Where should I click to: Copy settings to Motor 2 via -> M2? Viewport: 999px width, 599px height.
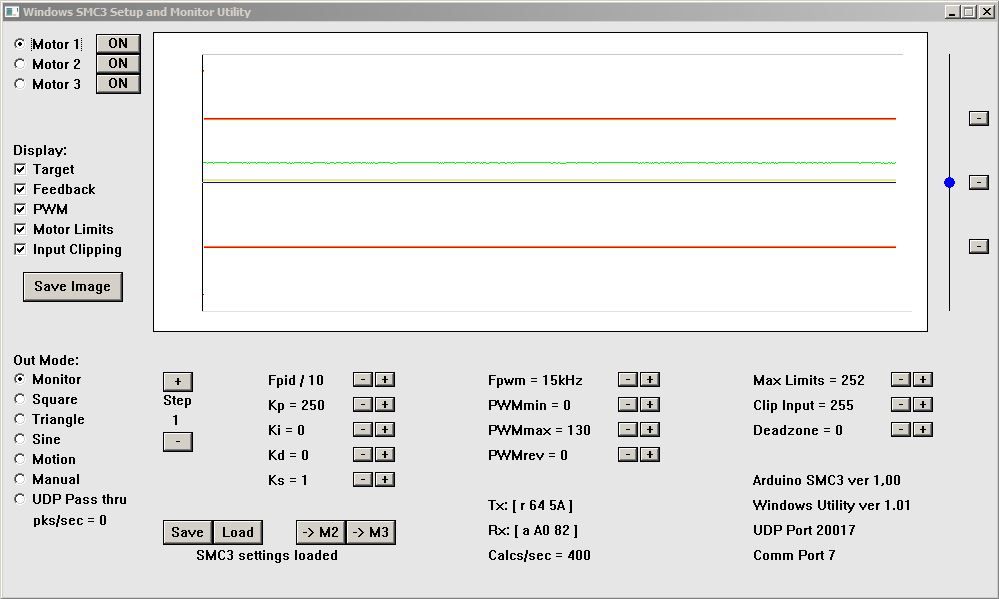[x=320, y=532]
